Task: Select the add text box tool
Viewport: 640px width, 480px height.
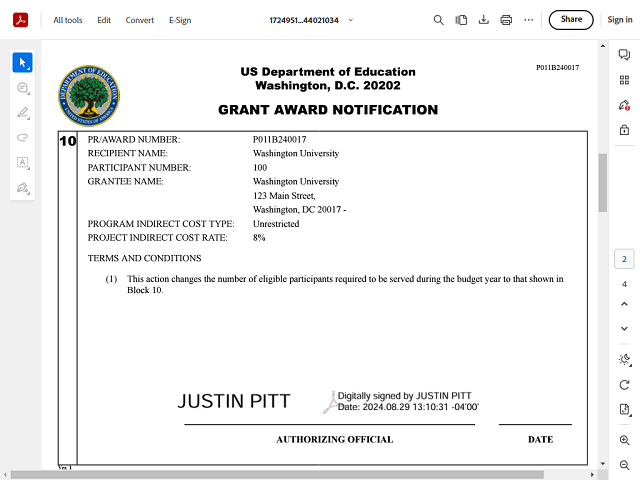Action: (x=22, y=162)
